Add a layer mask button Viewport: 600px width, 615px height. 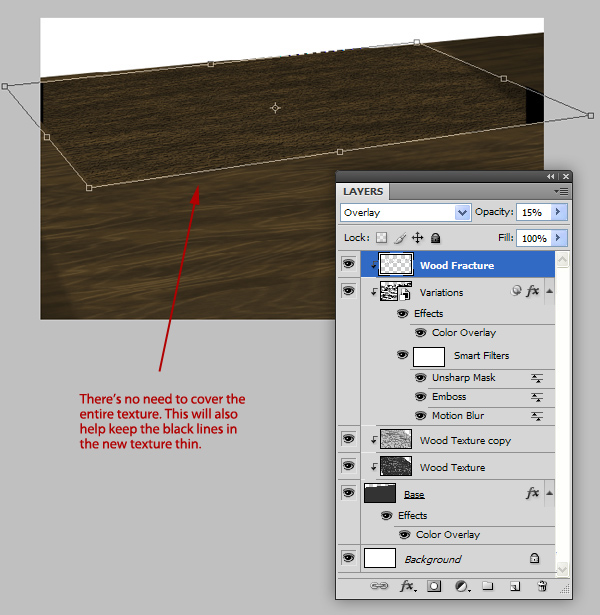click(x=434, y=586)
